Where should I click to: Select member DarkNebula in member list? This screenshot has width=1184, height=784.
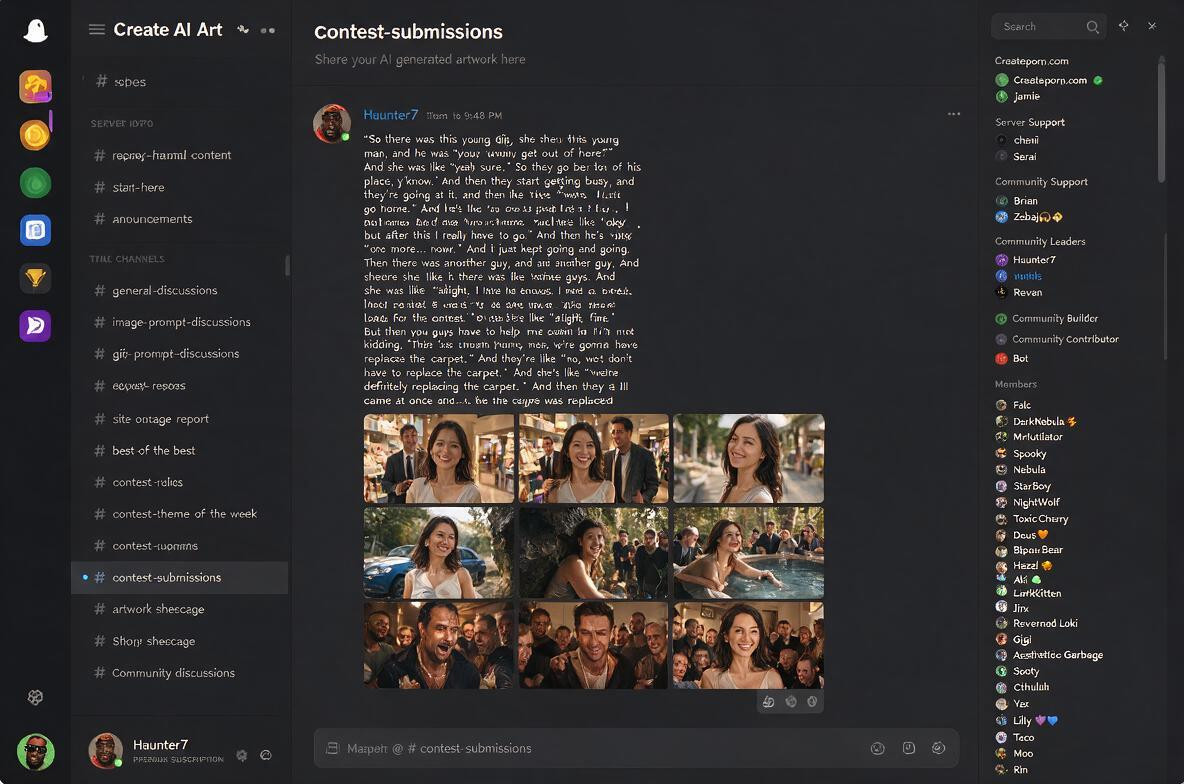coord(1036,421)
